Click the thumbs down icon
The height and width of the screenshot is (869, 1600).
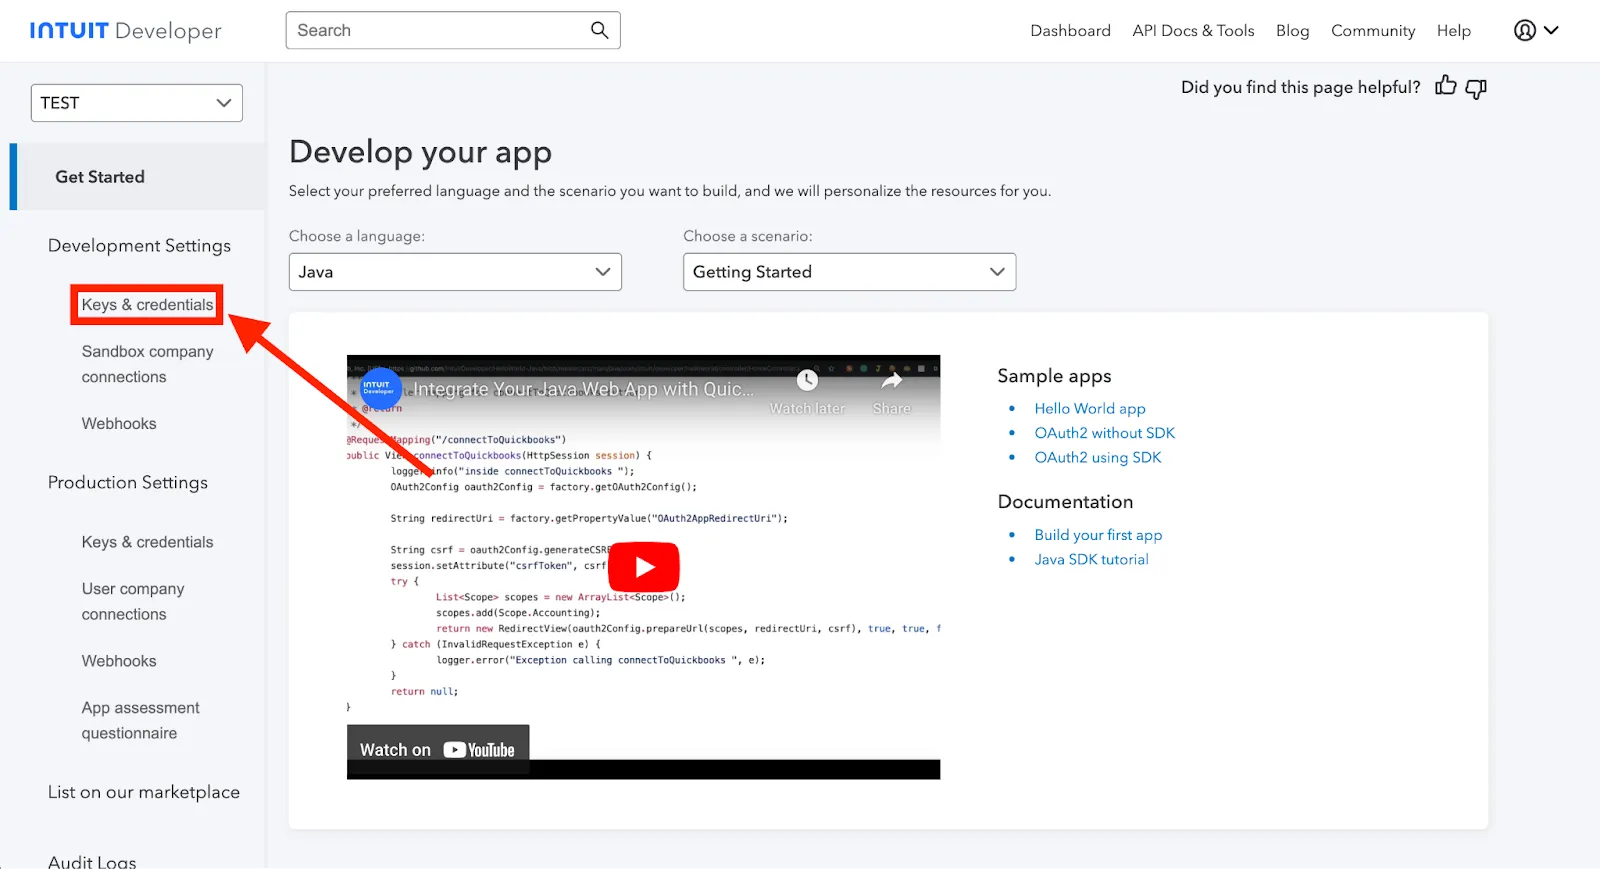pos(1476,88)
